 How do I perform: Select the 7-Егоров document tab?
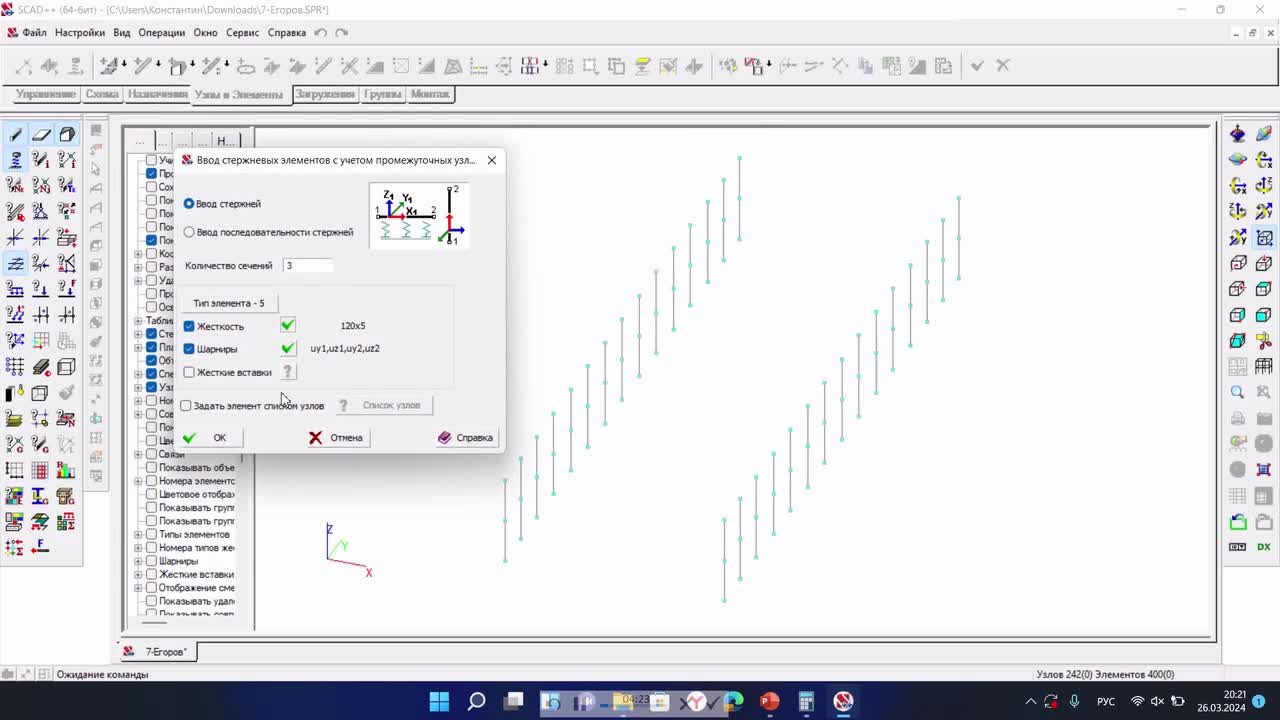pos(158,652)
